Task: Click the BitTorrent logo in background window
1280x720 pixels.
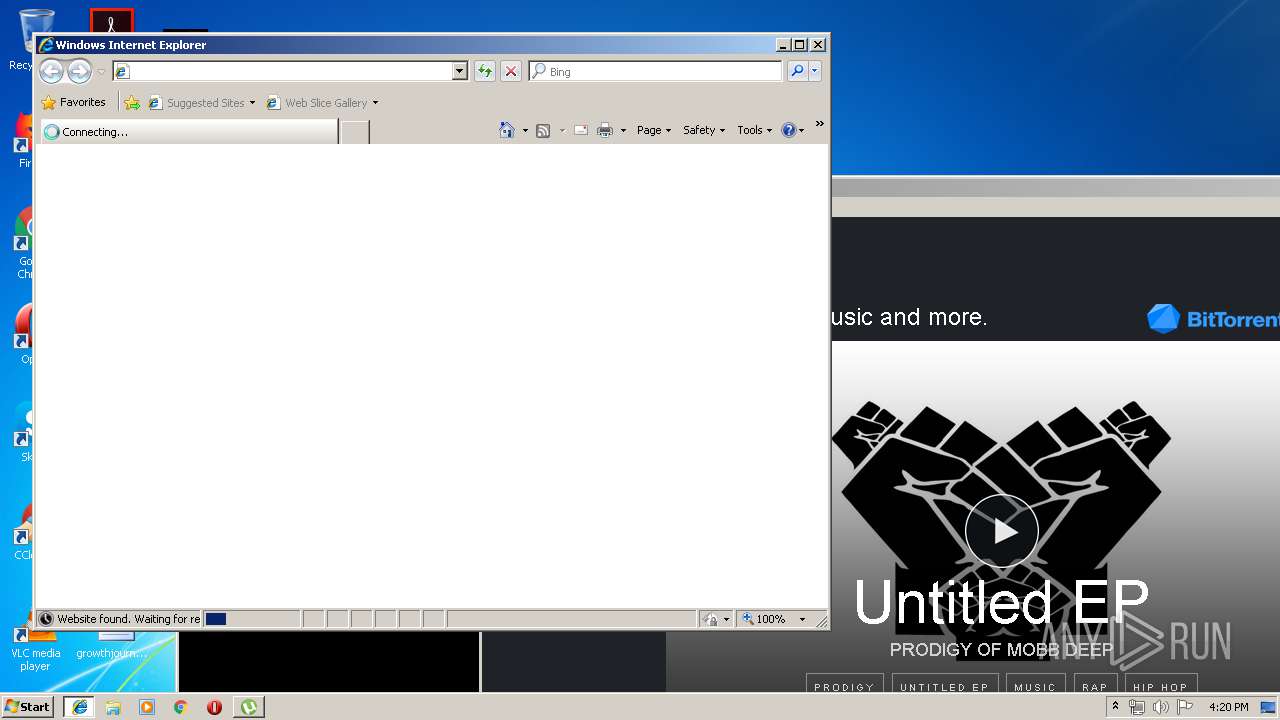Action: (1213, 318)
